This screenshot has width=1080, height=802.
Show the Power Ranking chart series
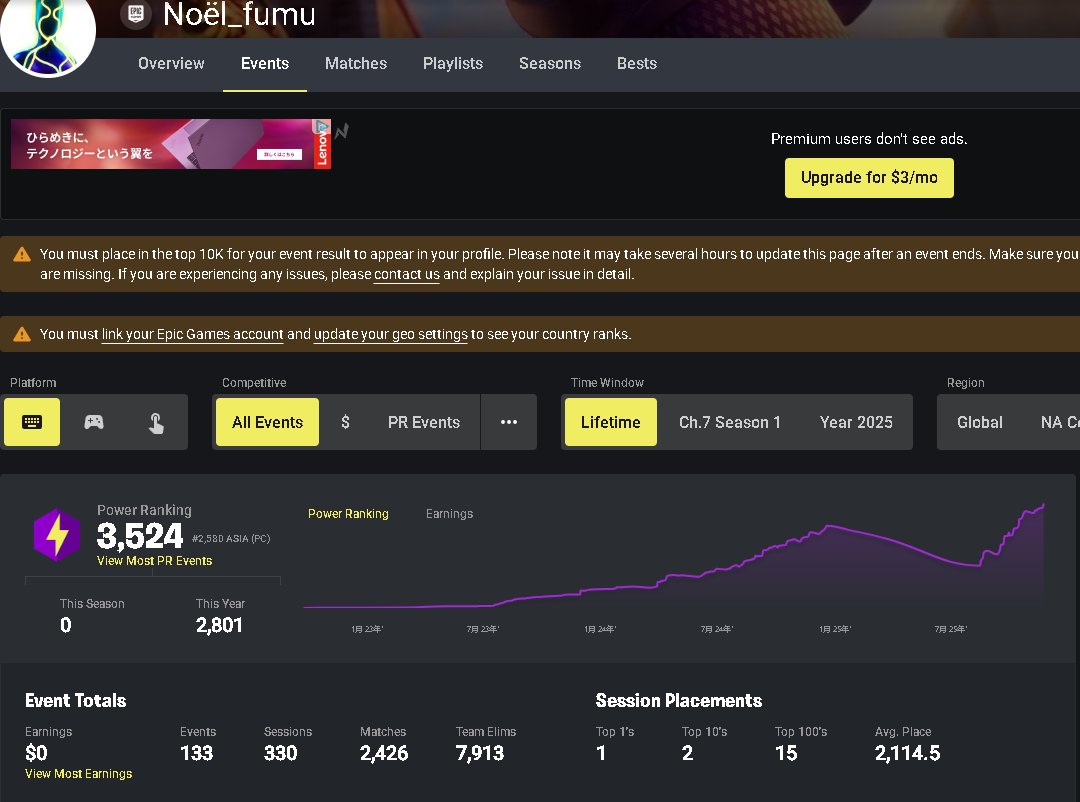pyautogui.click(x=348, y=514)
